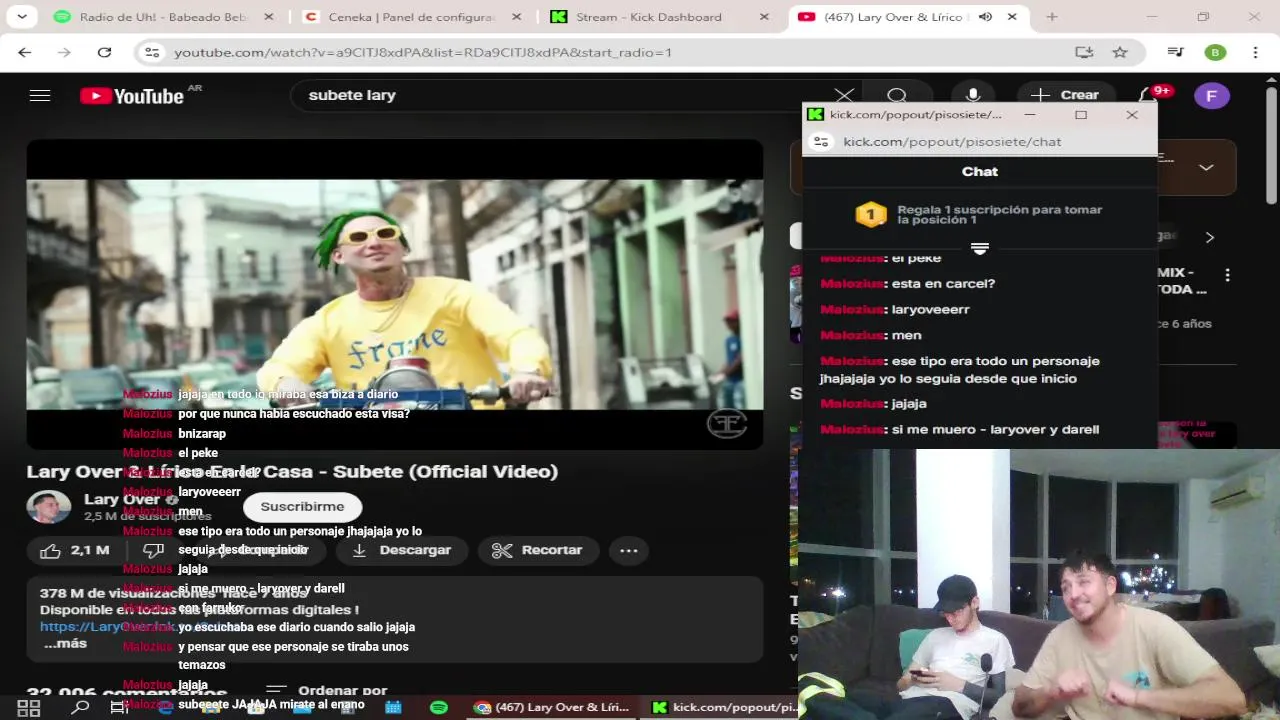Click chat message 'esta en carcel?' in Kick
The image size is (1280, 720).
(943, 283)
